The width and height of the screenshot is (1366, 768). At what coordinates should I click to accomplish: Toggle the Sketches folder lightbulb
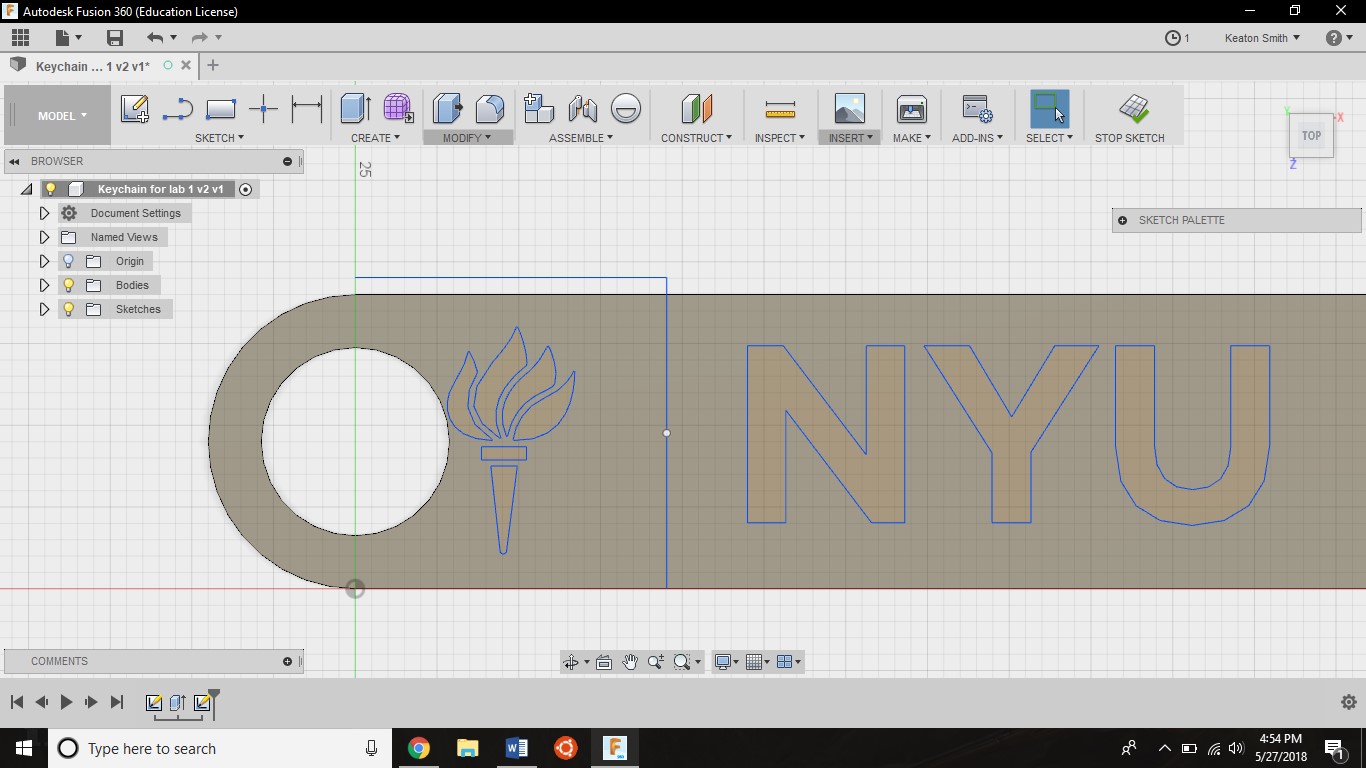coord(68,309)
